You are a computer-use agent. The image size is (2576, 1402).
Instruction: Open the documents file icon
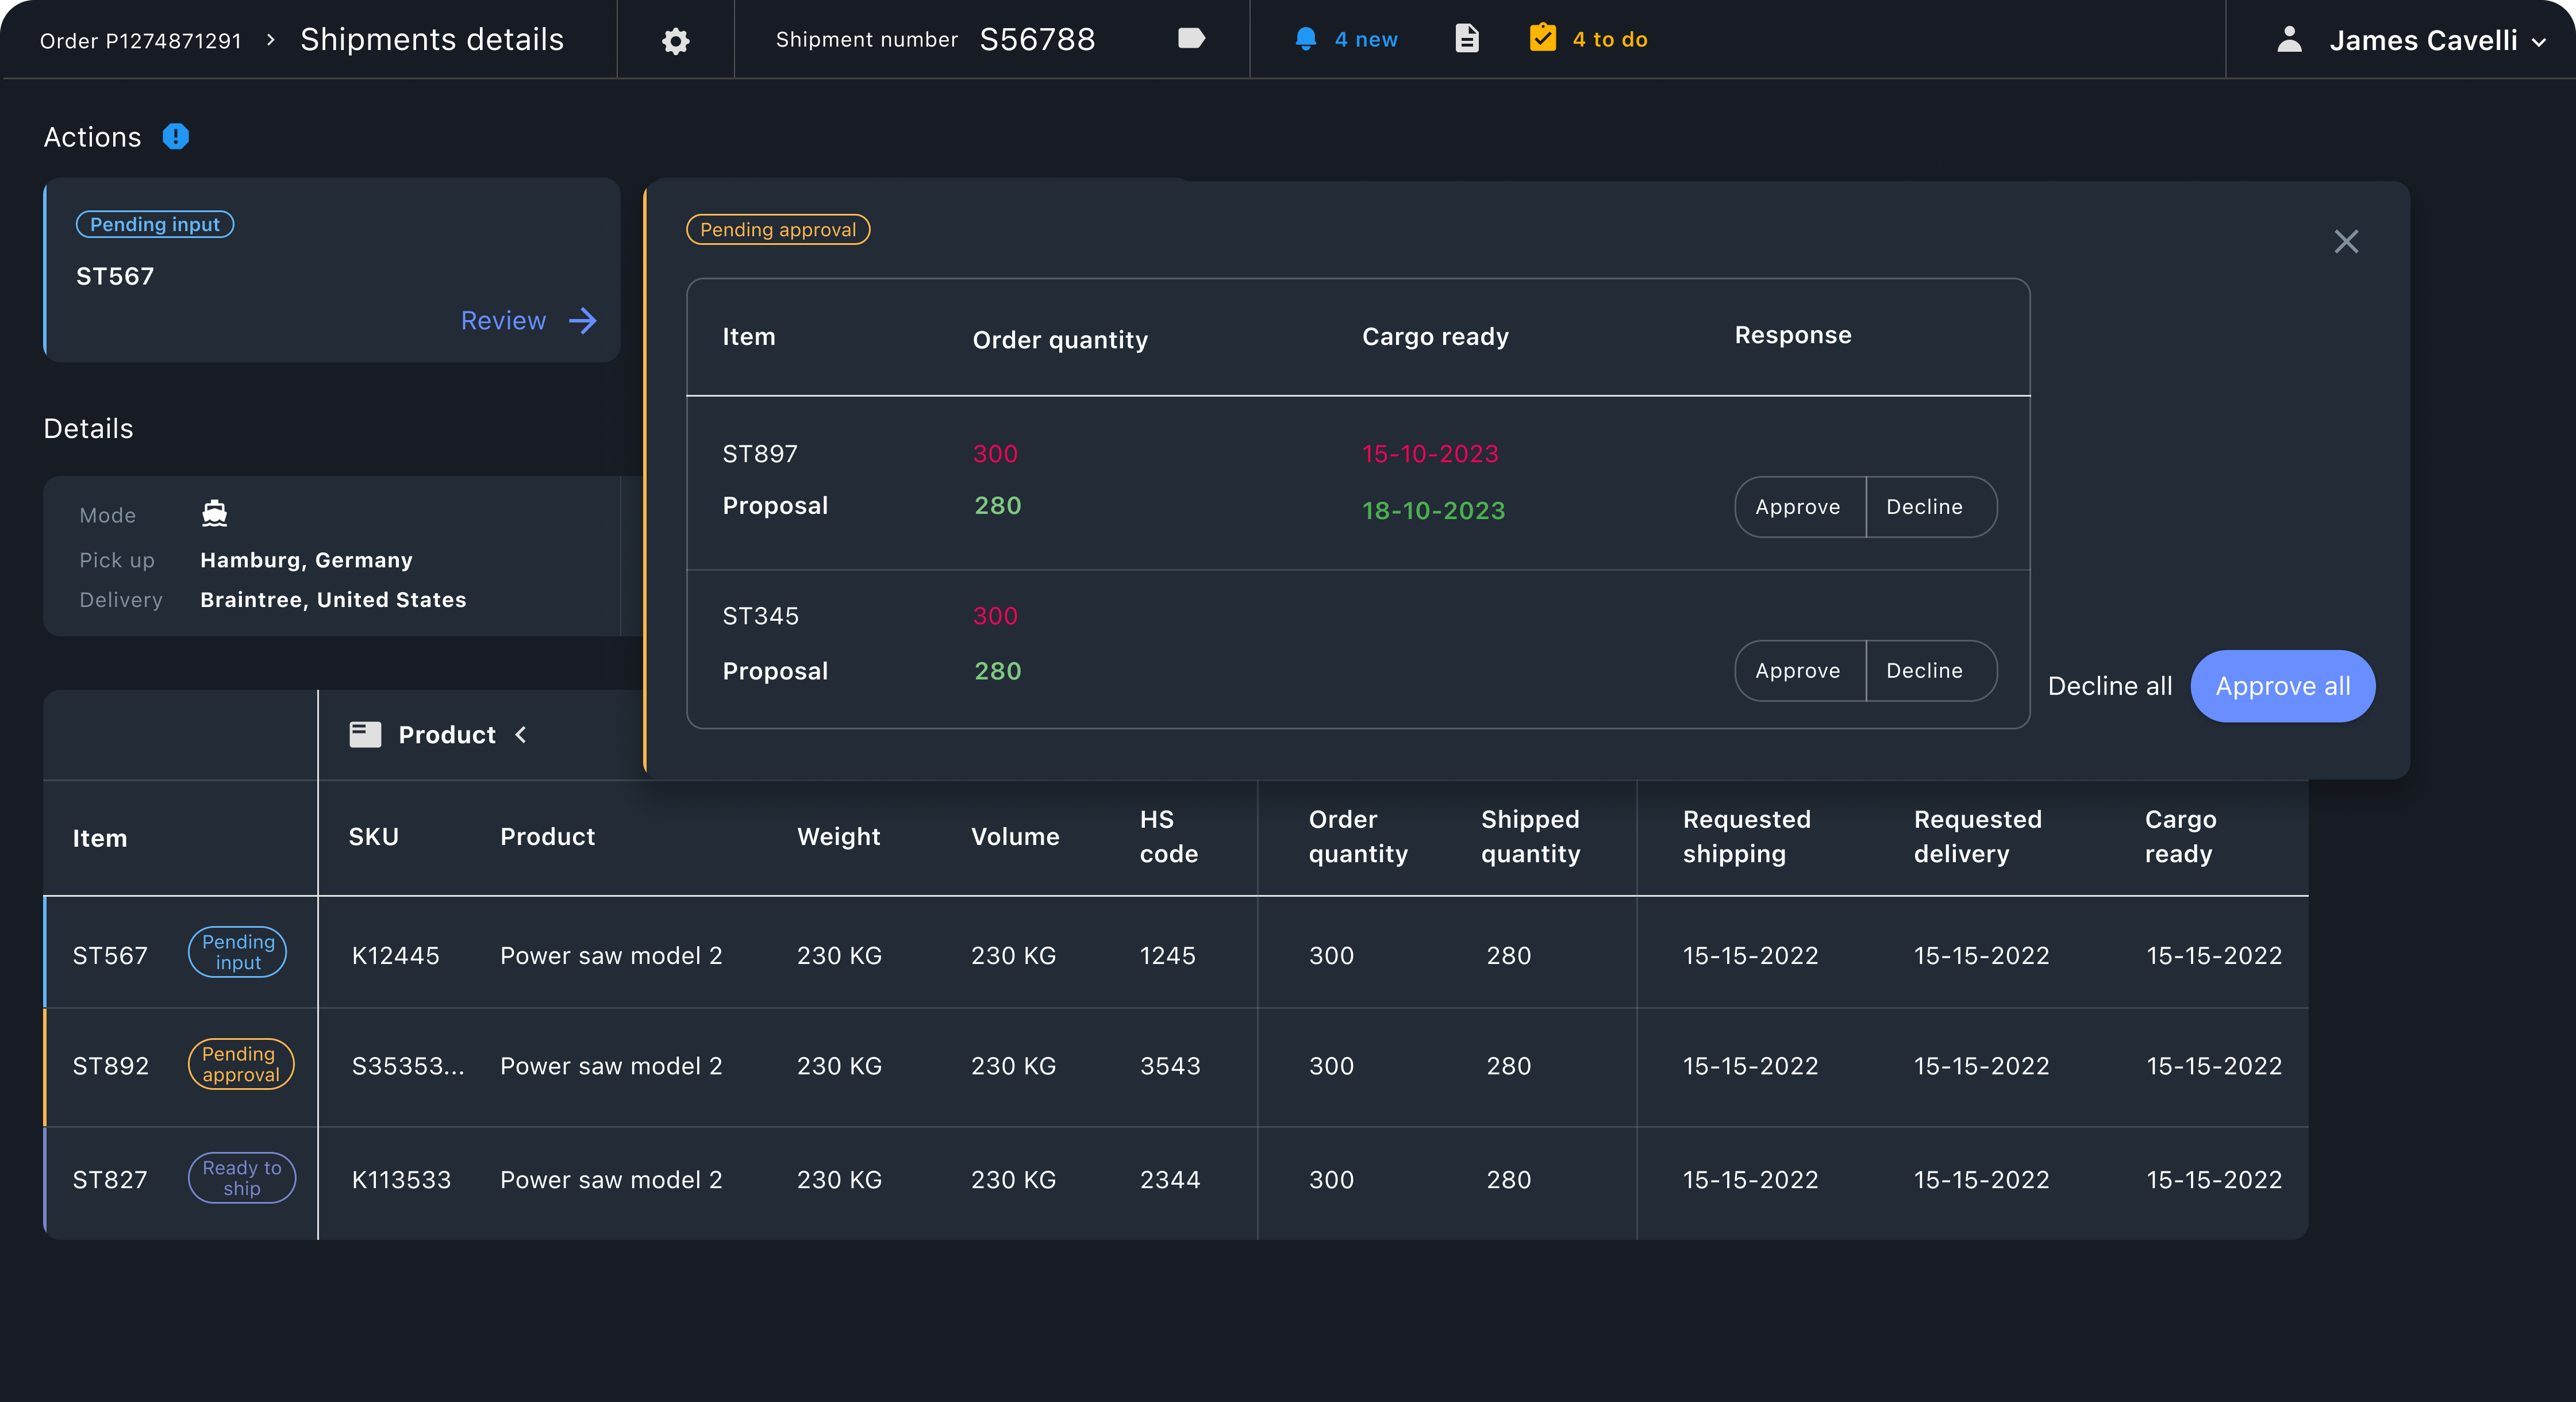coord(1466,39)
